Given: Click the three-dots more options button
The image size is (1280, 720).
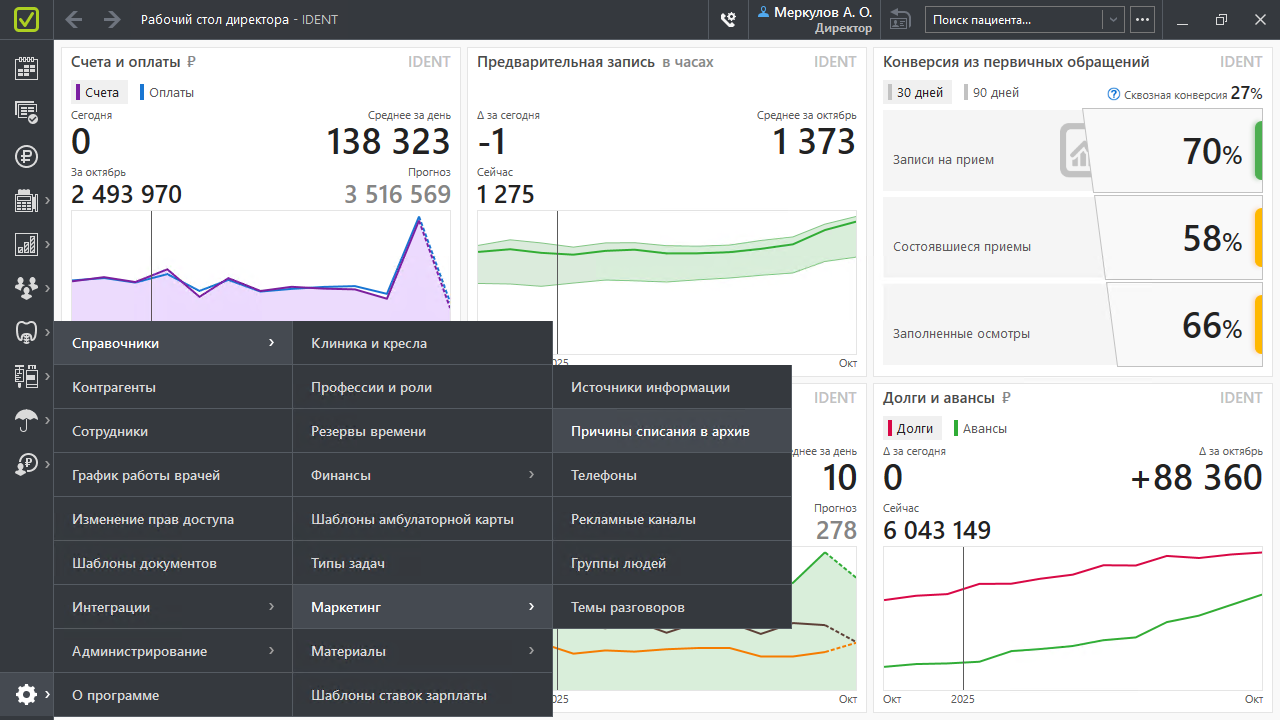Looking at the screenshot, I should coord(1142,19).
